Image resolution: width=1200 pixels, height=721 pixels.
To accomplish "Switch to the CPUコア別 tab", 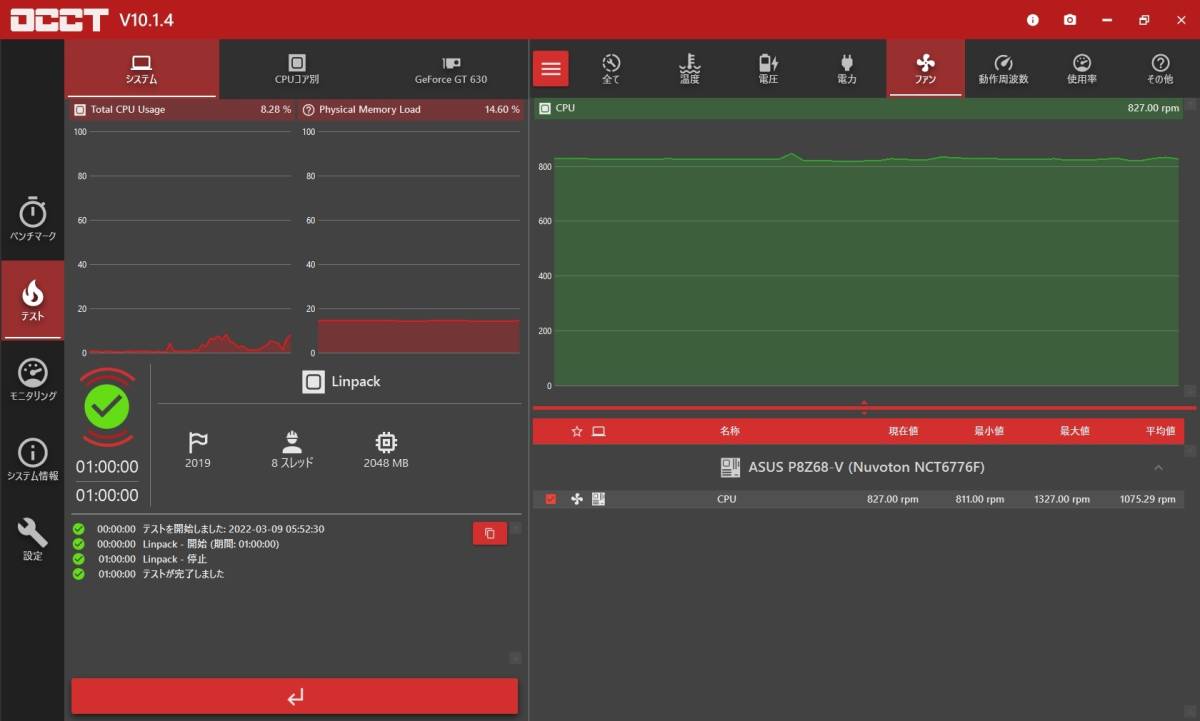I will 297,68.
